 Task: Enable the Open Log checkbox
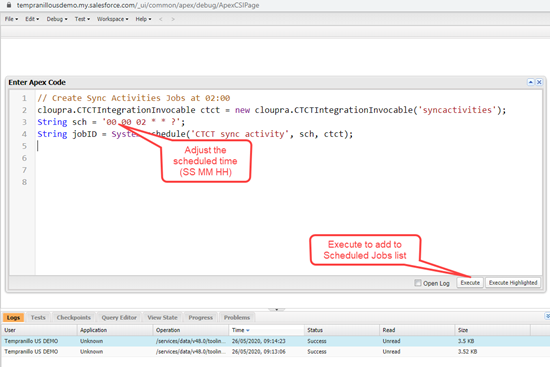417,283
